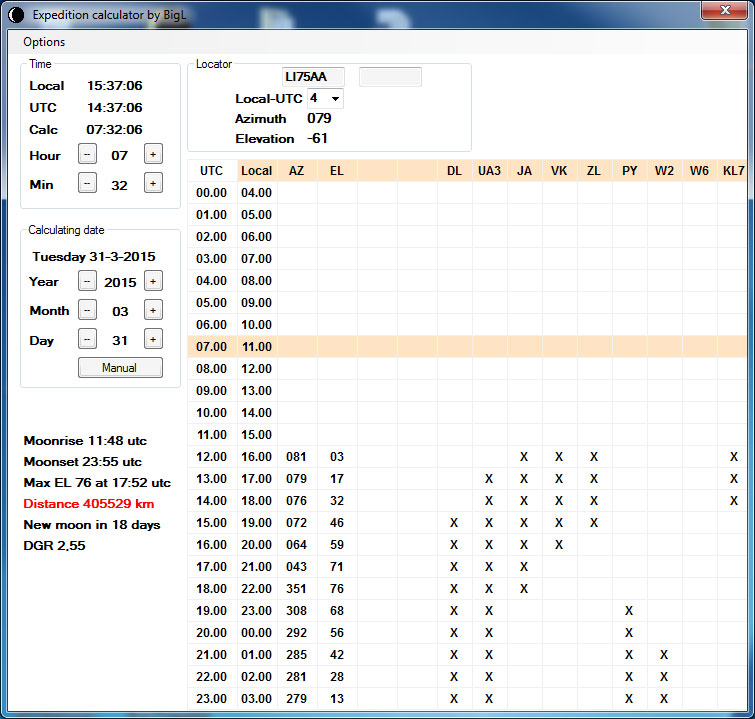Click the app icon in title bar
The height and width of the screenshot is (719, 755).
point(15,14)
